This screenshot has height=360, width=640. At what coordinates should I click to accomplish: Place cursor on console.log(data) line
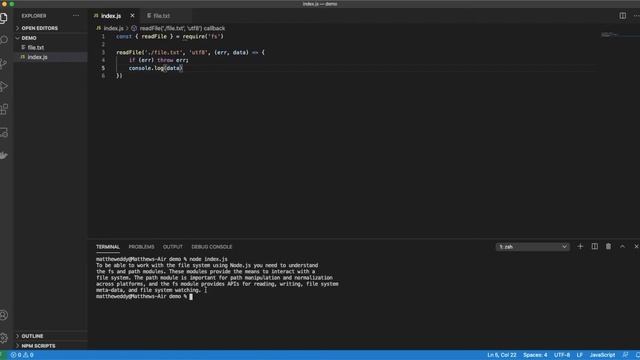(156, 68)
